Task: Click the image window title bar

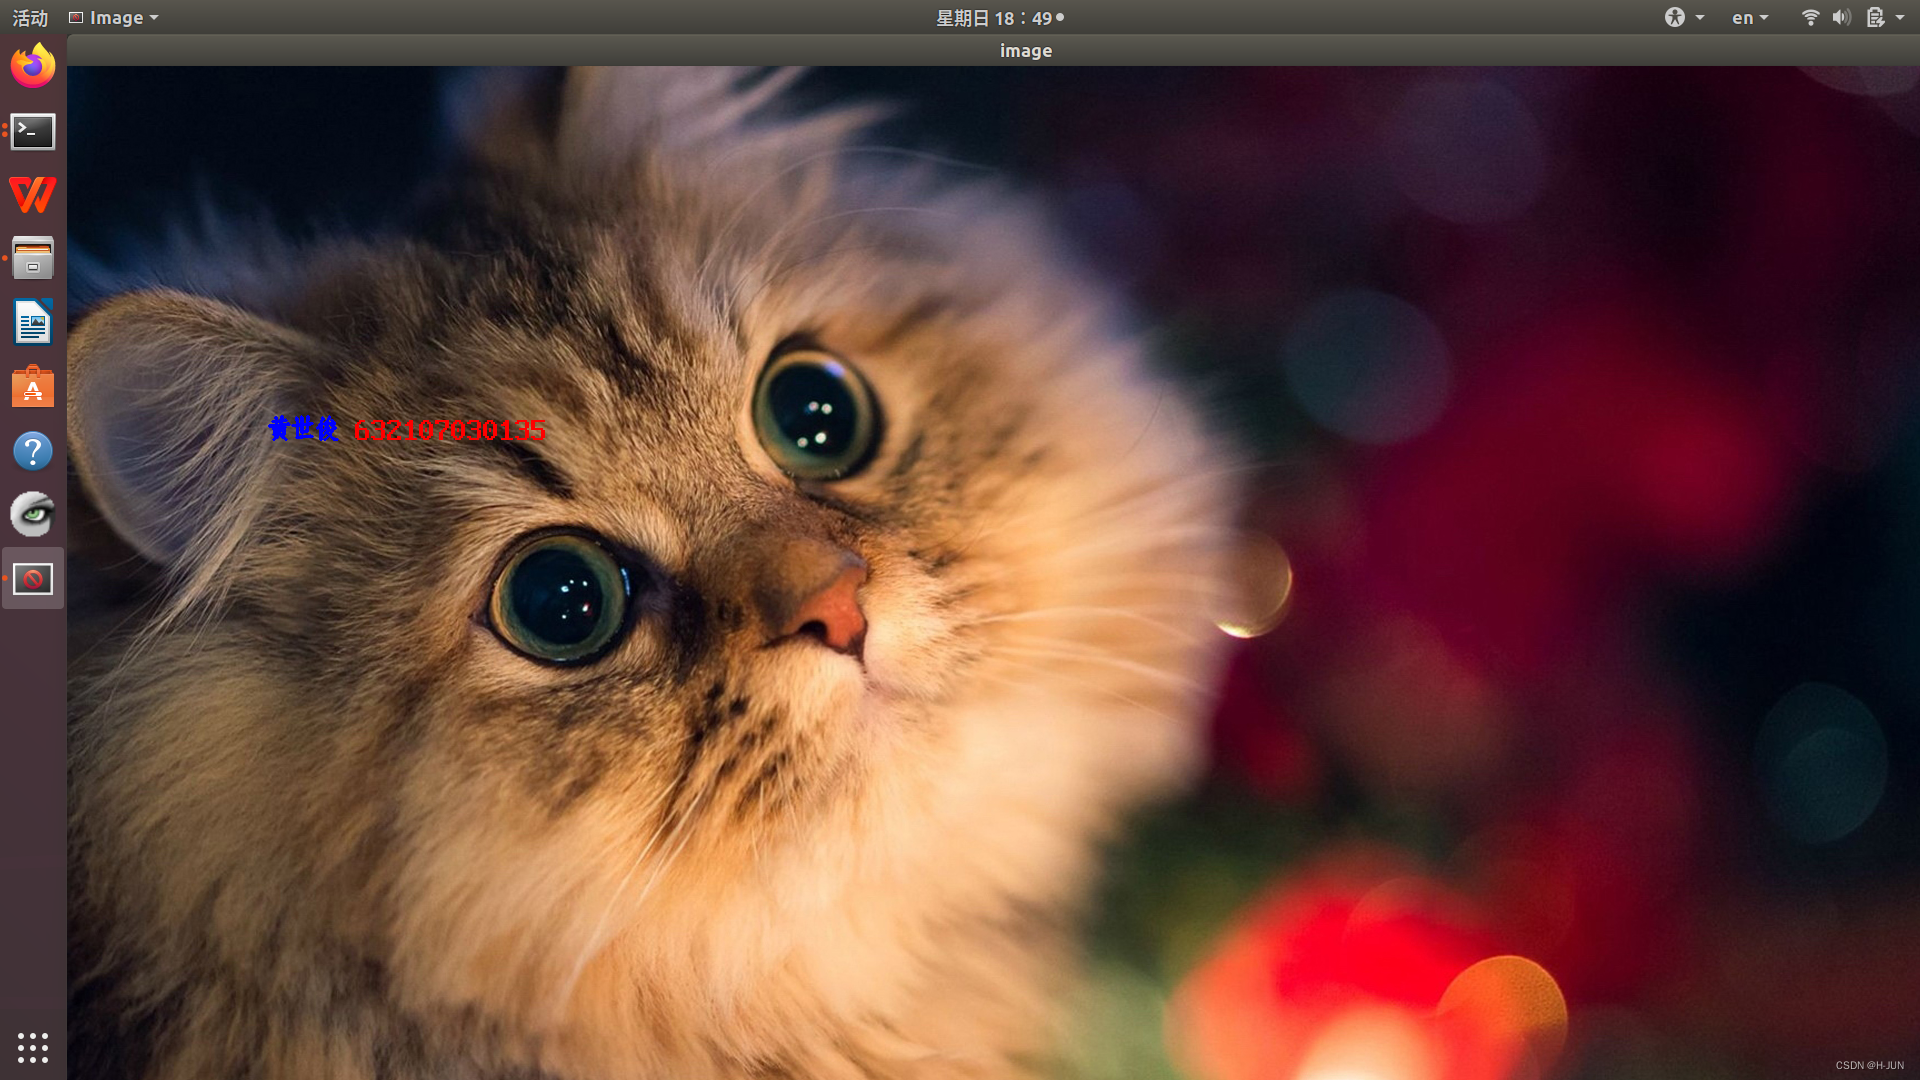Action: coord(1025,51)
